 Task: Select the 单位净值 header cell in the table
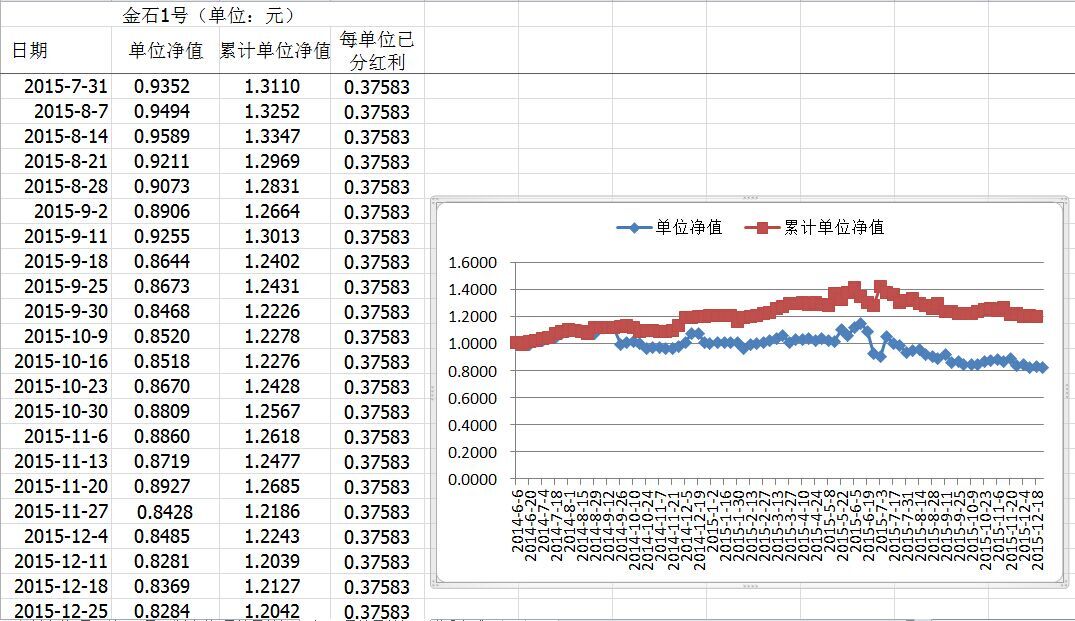point(165,51)
